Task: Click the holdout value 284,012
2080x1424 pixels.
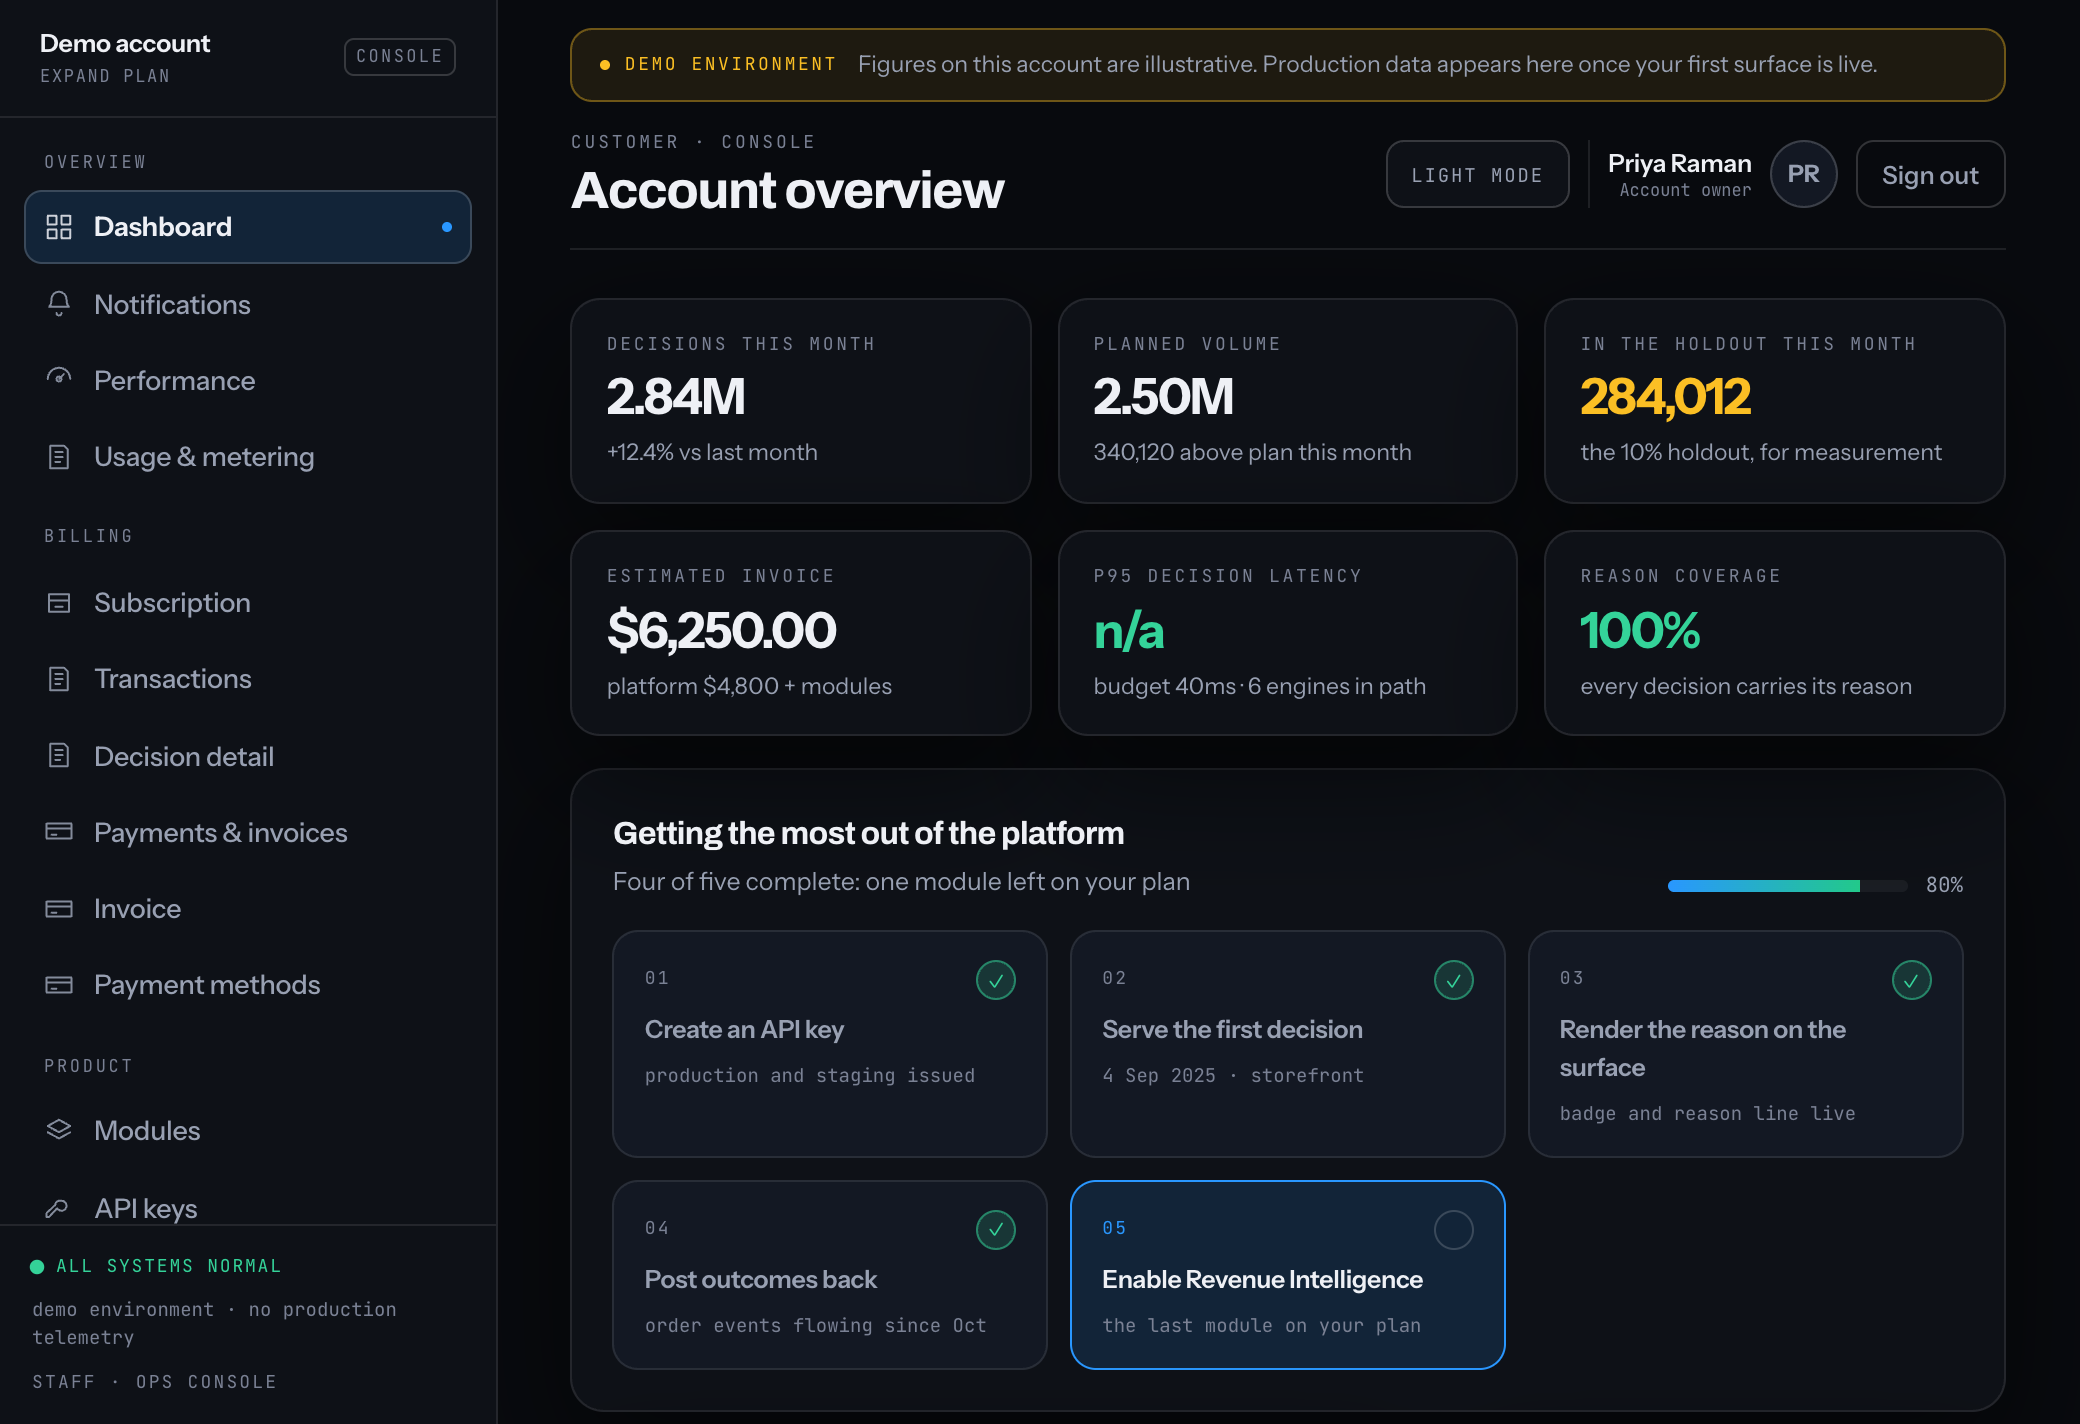Action: click(x=1665, y=396)
